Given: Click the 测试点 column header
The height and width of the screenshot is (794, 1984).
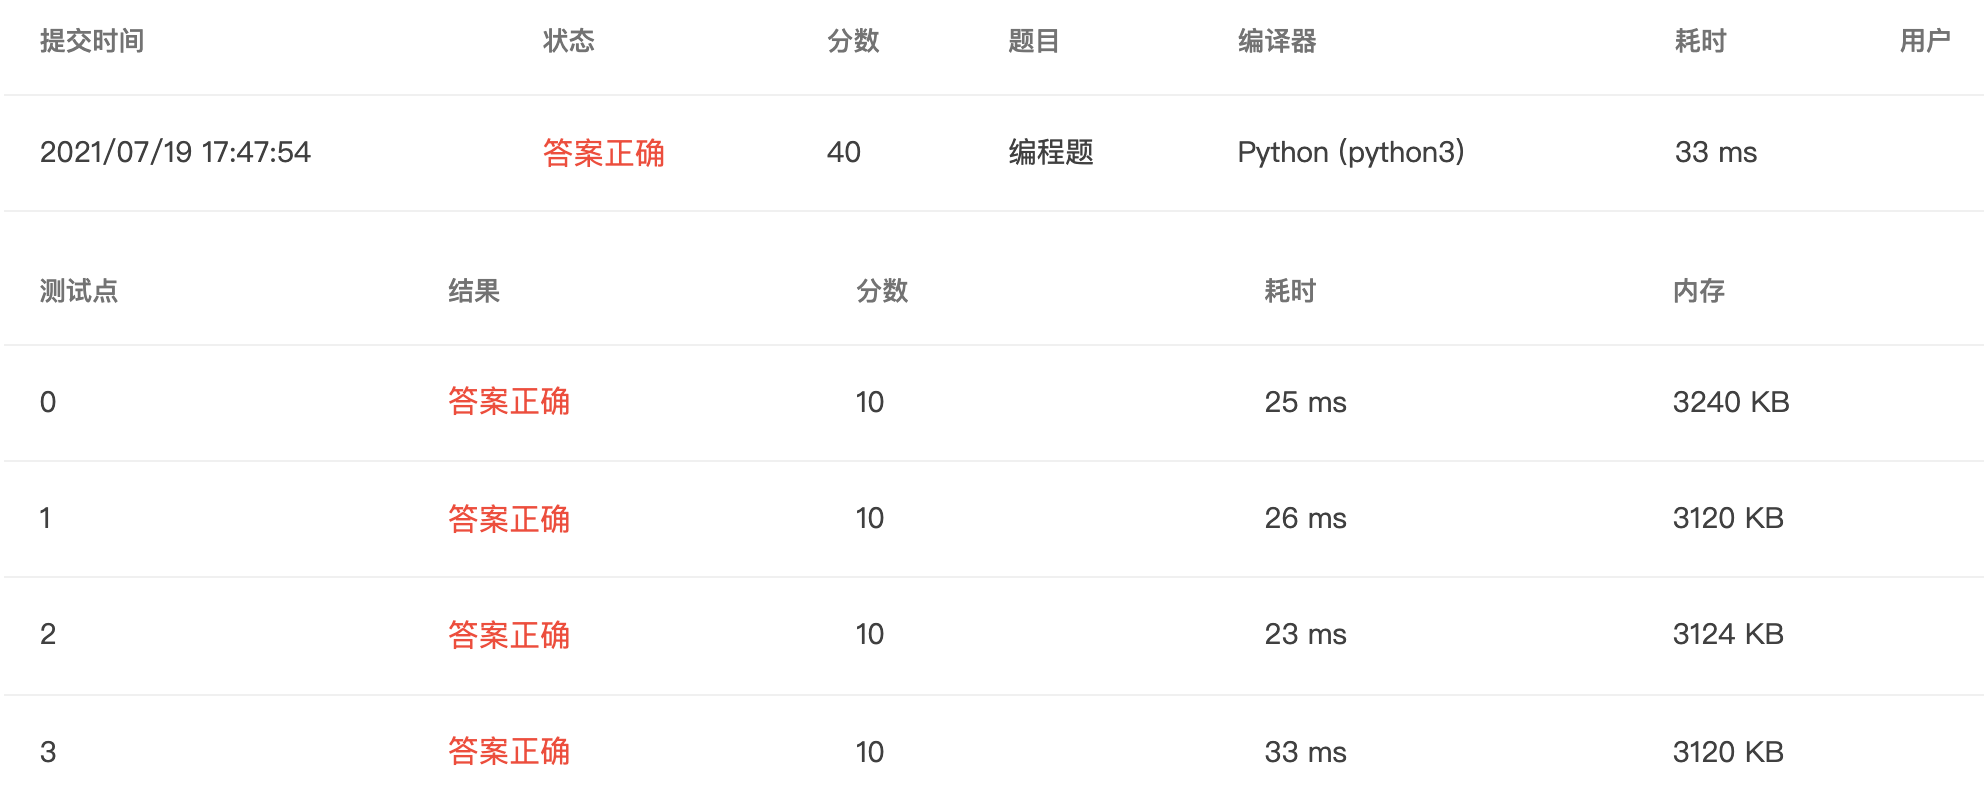Looking at the screenshot, I should point(79,291).
